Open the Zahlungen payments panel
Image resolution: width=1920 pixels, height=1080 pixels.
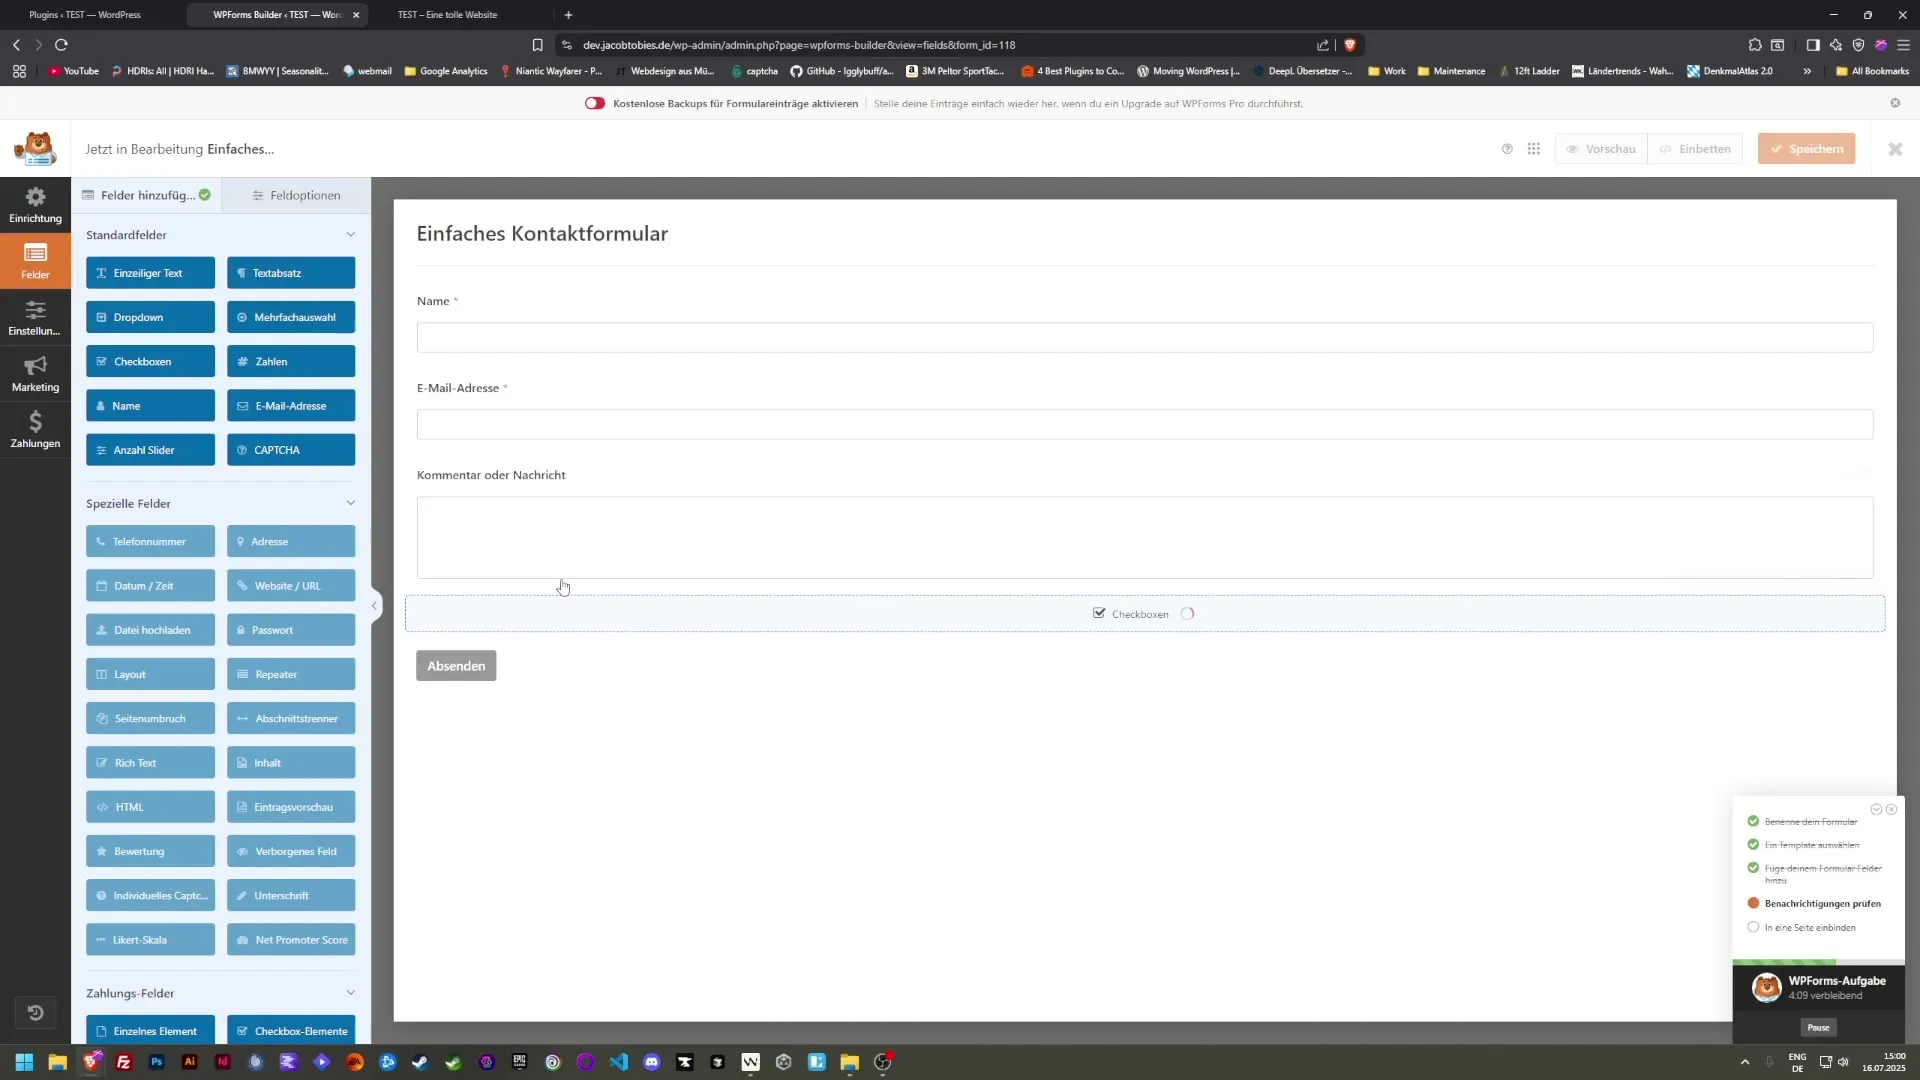(34, 429)
